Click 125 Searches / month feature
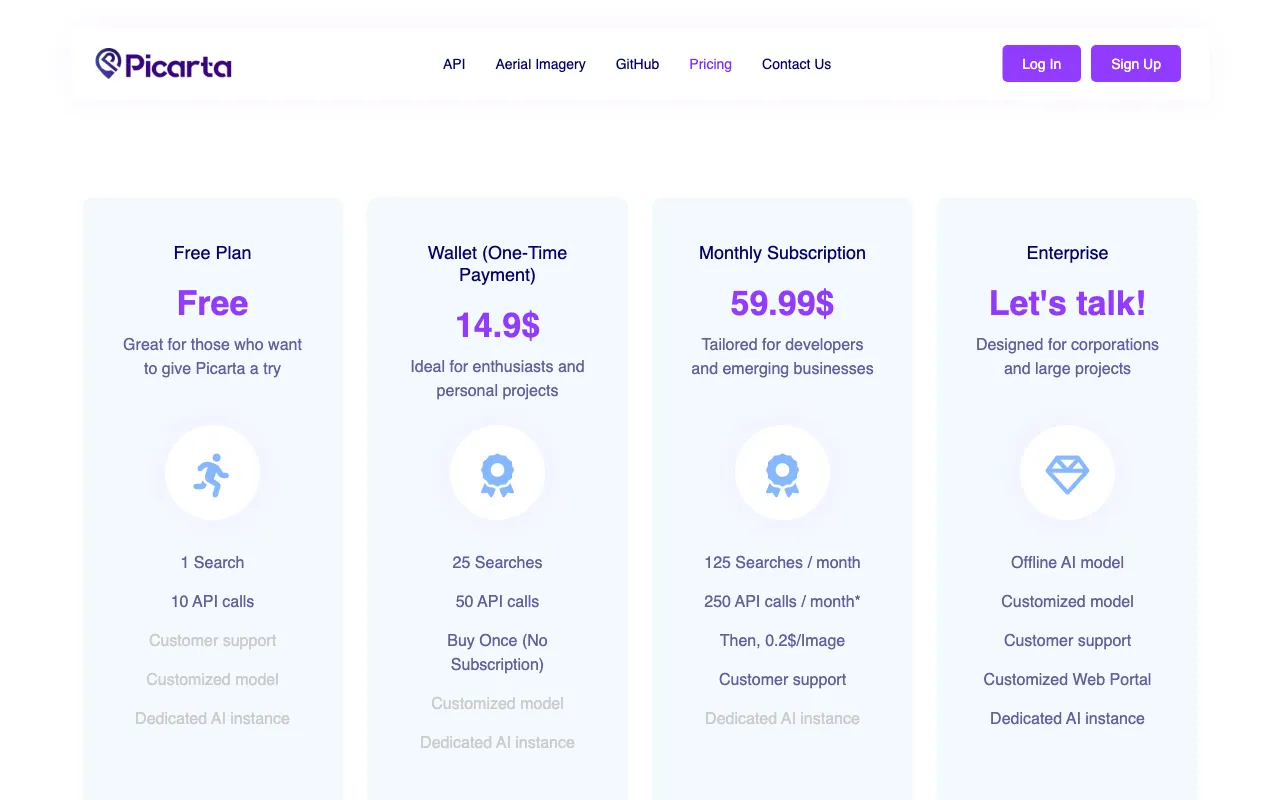1280x800 pixels. 782,562
